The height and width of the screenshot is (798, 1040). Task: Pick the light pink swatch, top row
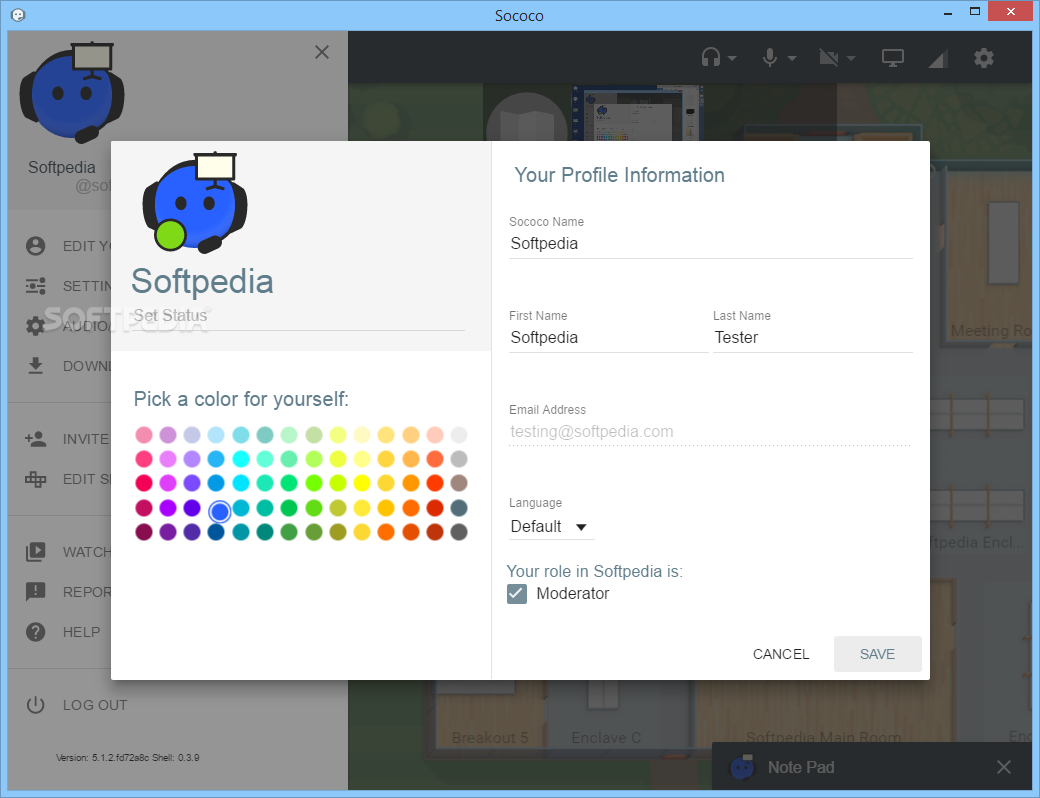(x=144, y=434)
